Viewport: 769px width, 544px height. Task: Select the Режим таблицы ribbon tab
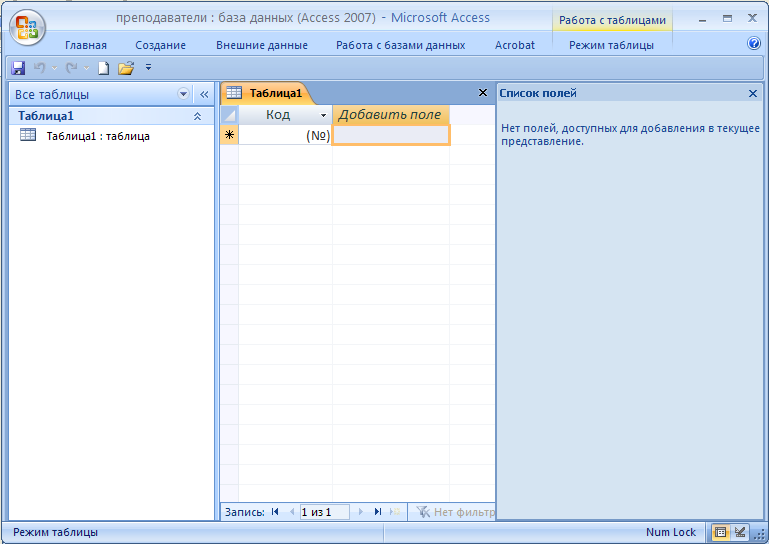[611, 45]
